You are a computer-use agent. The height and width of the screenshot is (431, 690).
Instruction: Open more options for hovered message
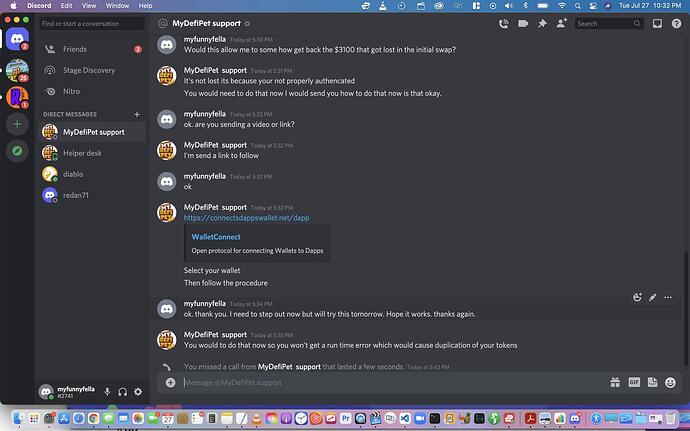[x=668, y=297]
